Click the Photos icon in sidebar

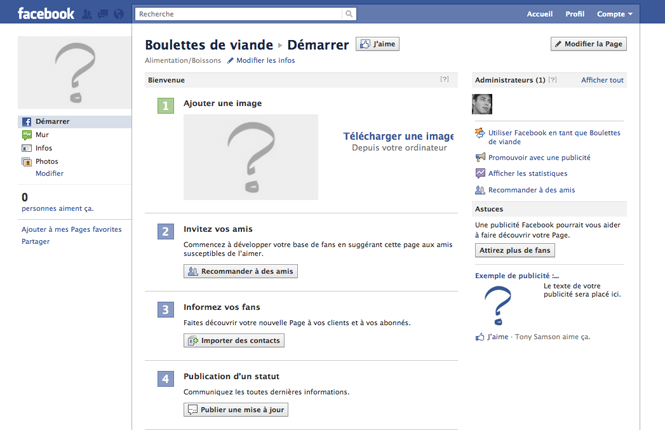tap(26, 162)
